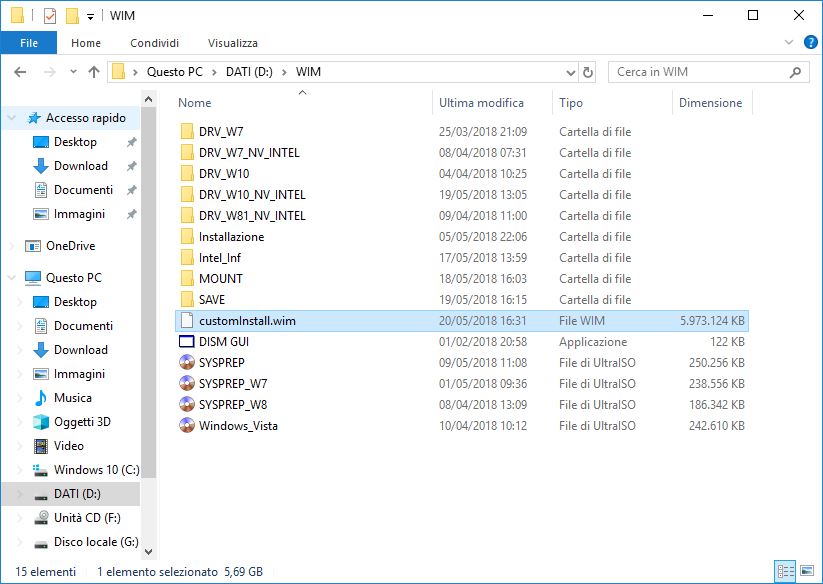Sort by the Dimensione column header
823x584 pixels.
[x=712, y=103]
